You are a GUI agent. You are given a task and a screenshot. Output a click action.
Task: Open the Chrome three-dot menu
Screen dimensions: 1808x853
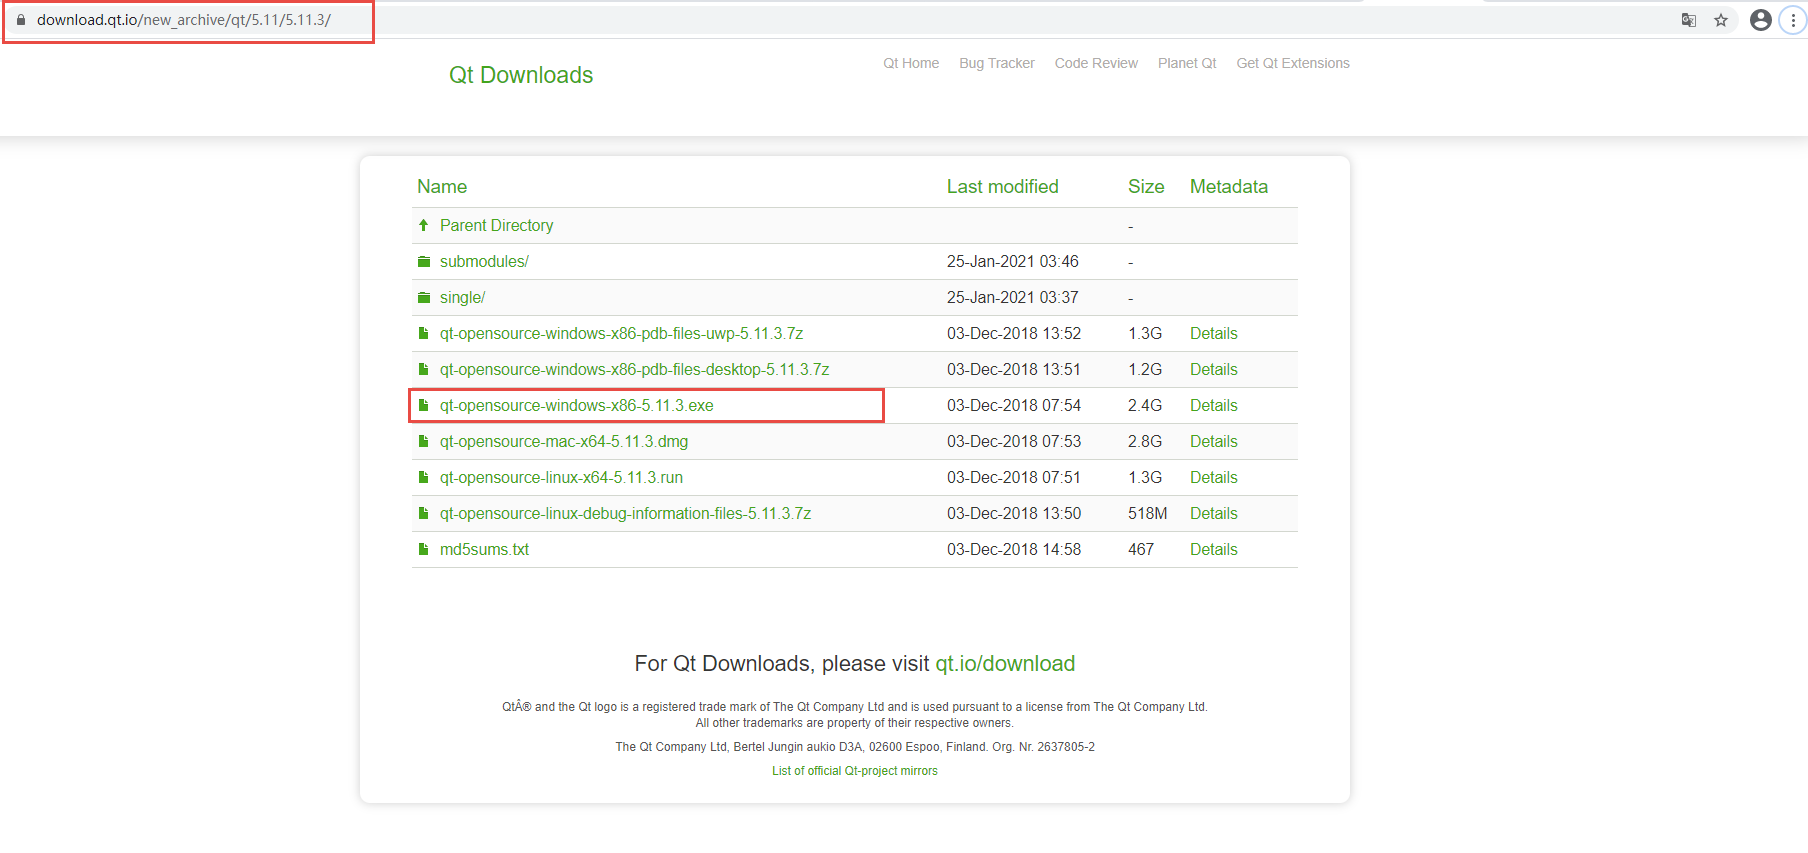pyautogui.click(x=1793, y=20)
